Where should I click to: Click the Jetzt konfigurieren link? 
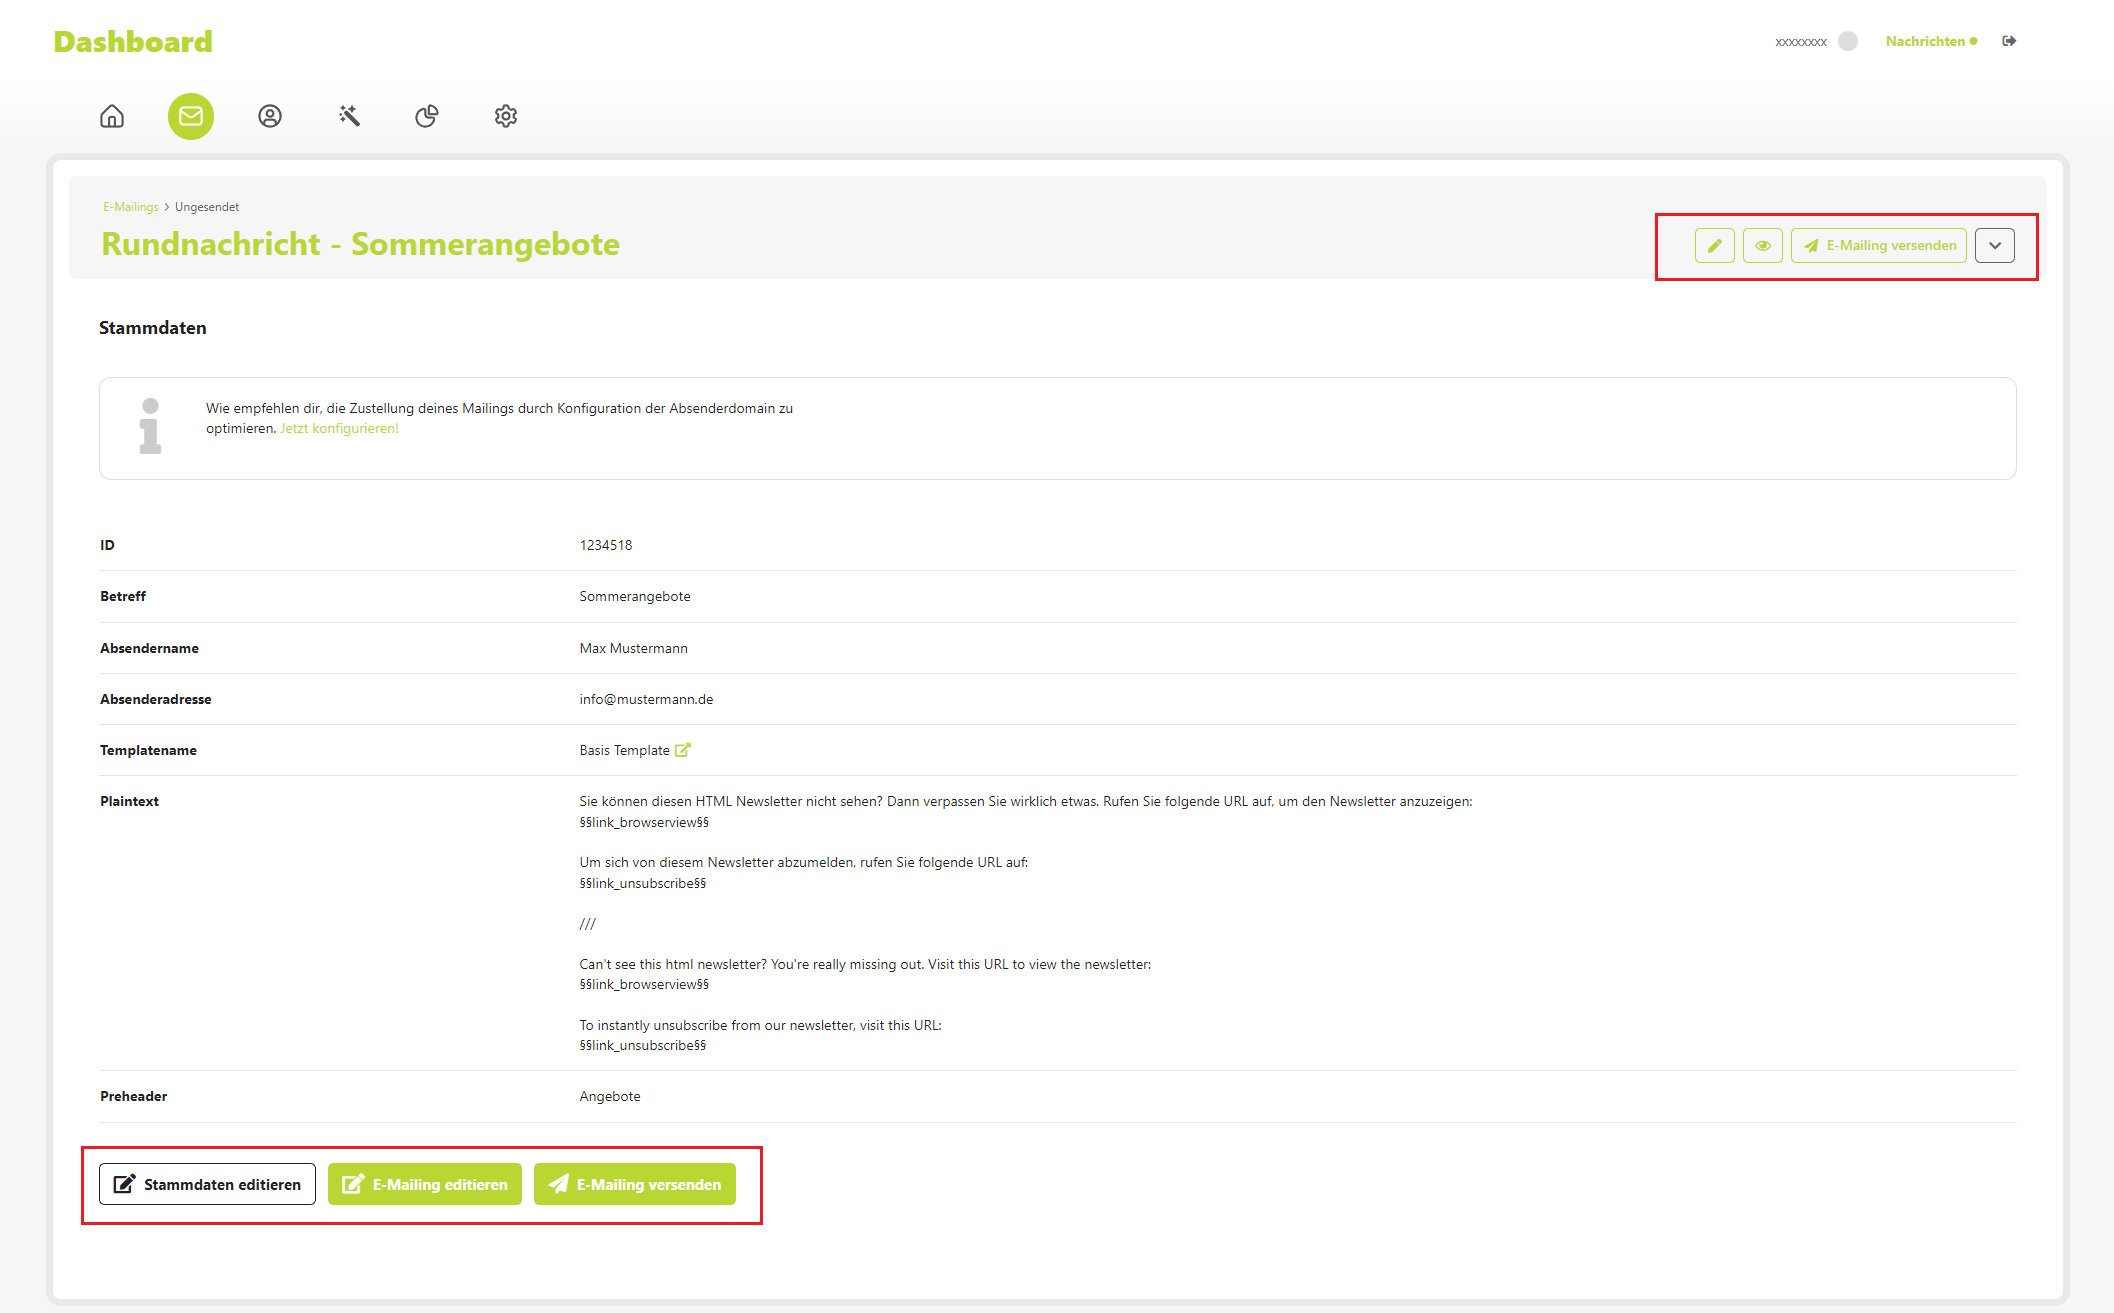[338, 427]
